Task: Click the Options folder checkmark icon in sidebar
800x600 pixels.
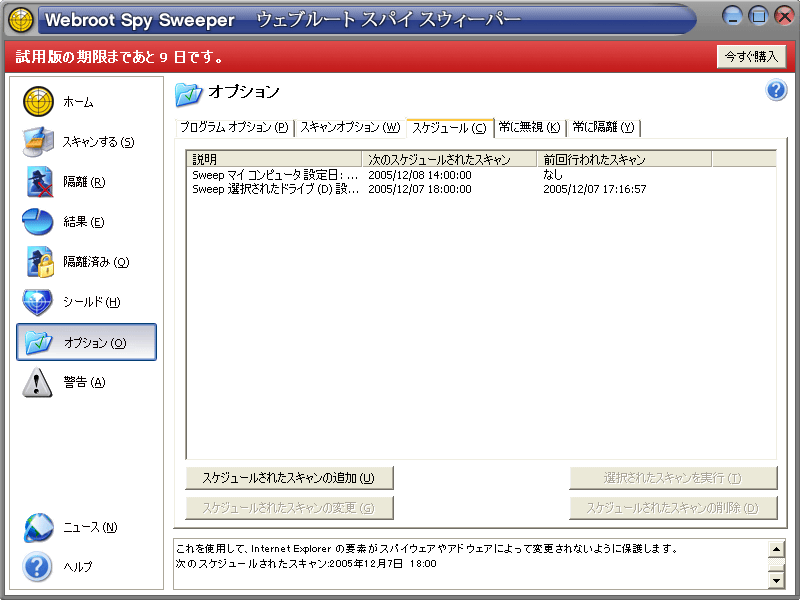Action: [x=39, y=342]
